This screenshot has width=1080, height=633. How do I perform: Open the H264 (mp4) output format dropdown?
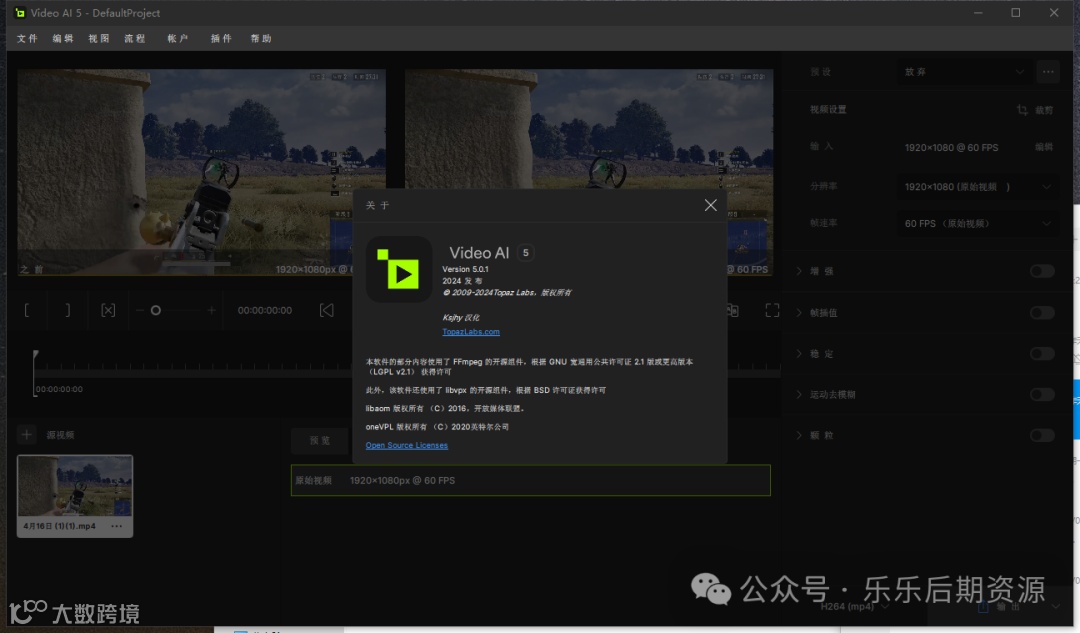click(x=854, y=607)
